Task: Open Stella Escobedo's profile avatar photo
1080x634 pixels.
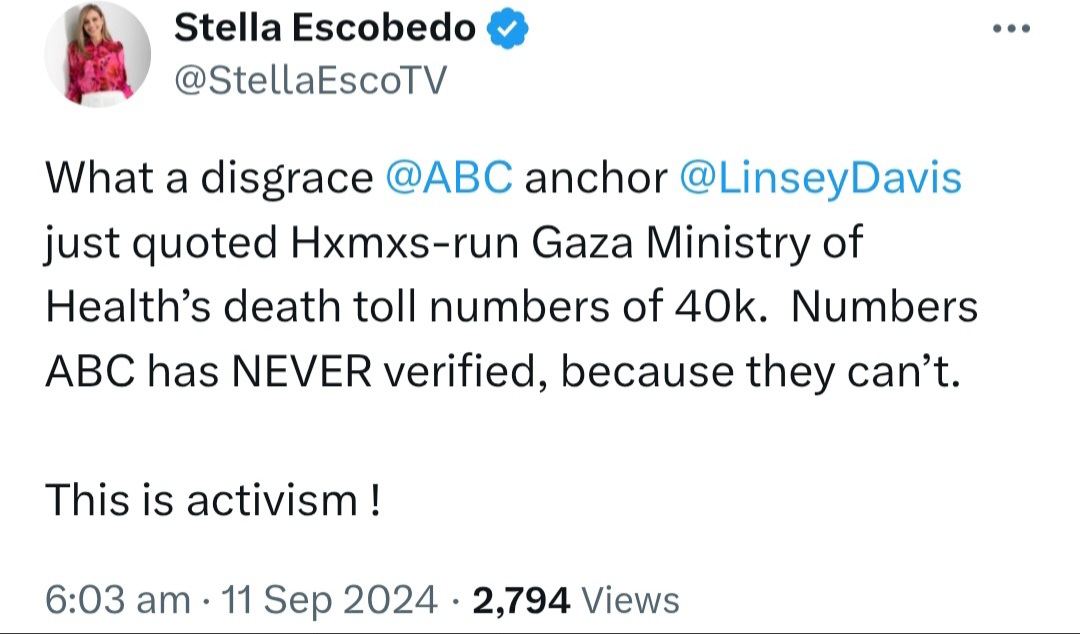Action: click(97, 54)
